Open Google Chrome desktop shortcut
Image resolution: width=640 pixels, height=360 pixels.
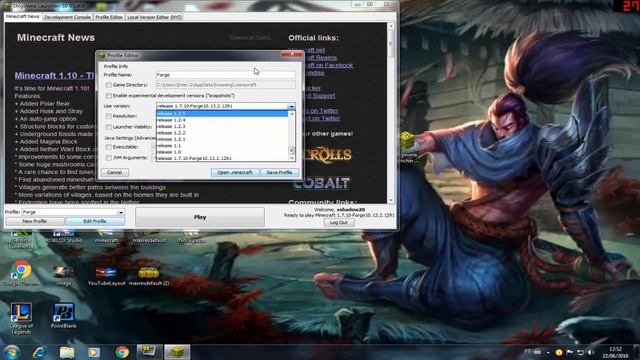coord(21,273)
